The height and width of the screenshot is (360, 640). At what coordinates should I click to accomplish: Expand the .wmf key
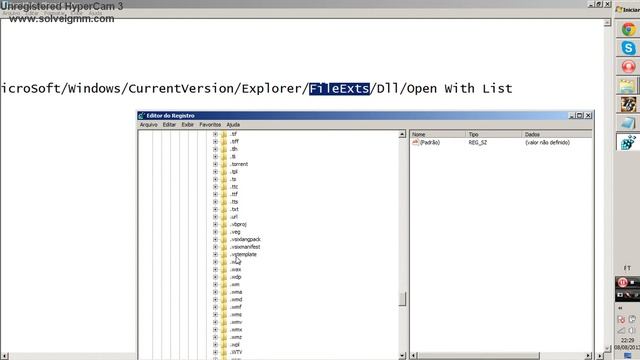(x=215, y=307)
